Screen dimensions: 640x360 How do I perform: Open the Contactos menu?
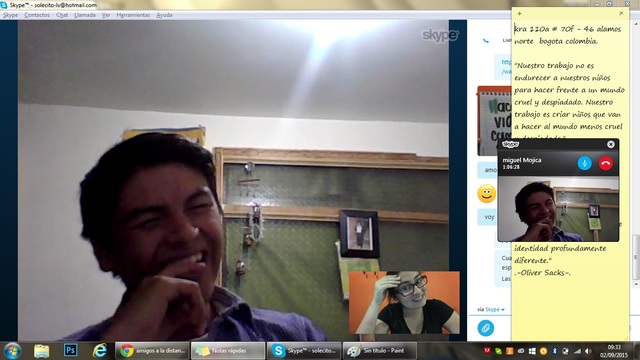(x=37, y=15)
